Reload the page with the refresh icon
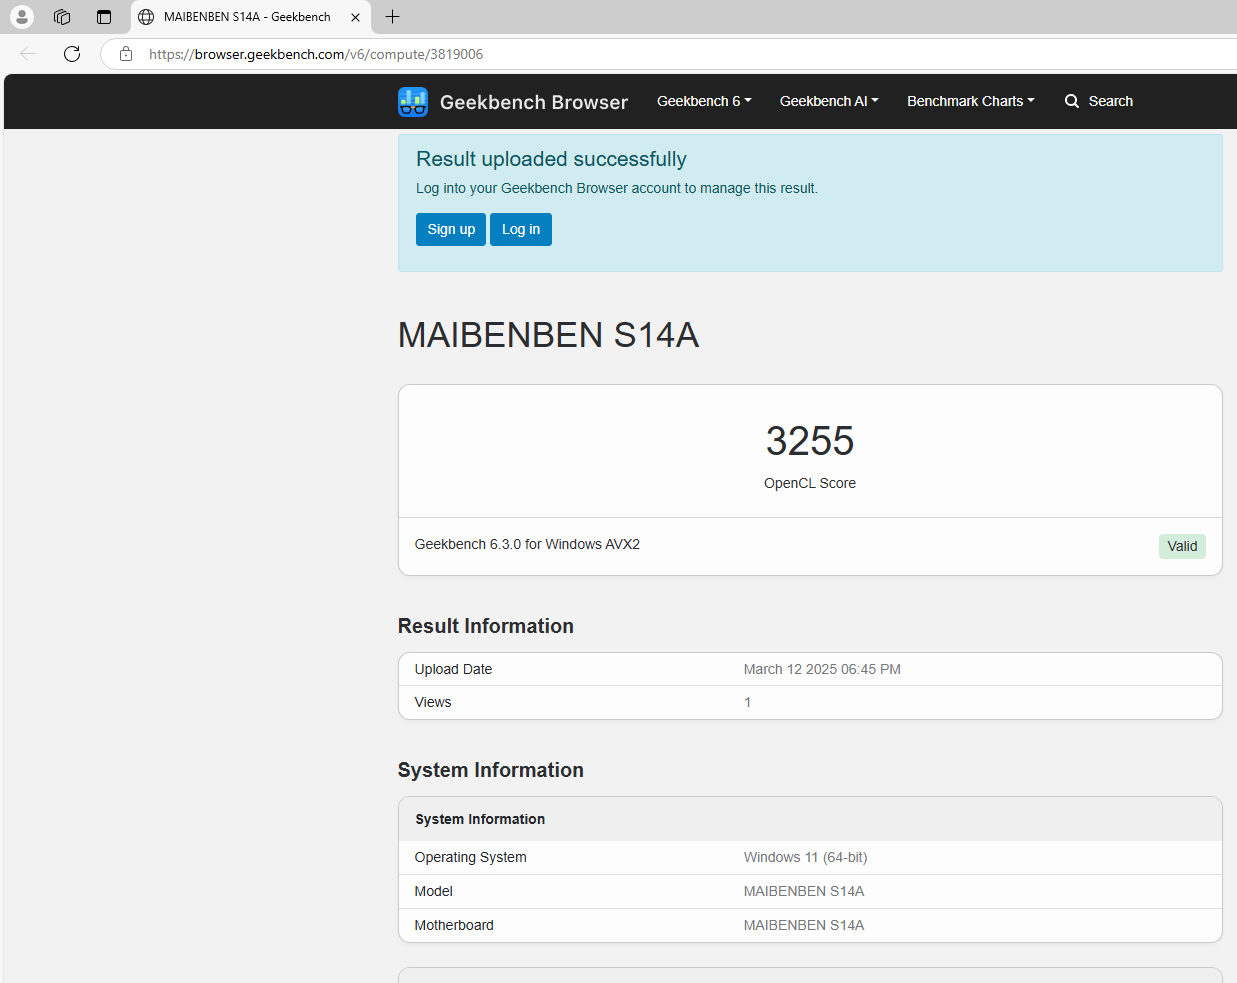This screenshot has height=983, width=1237. pos(72,54)
